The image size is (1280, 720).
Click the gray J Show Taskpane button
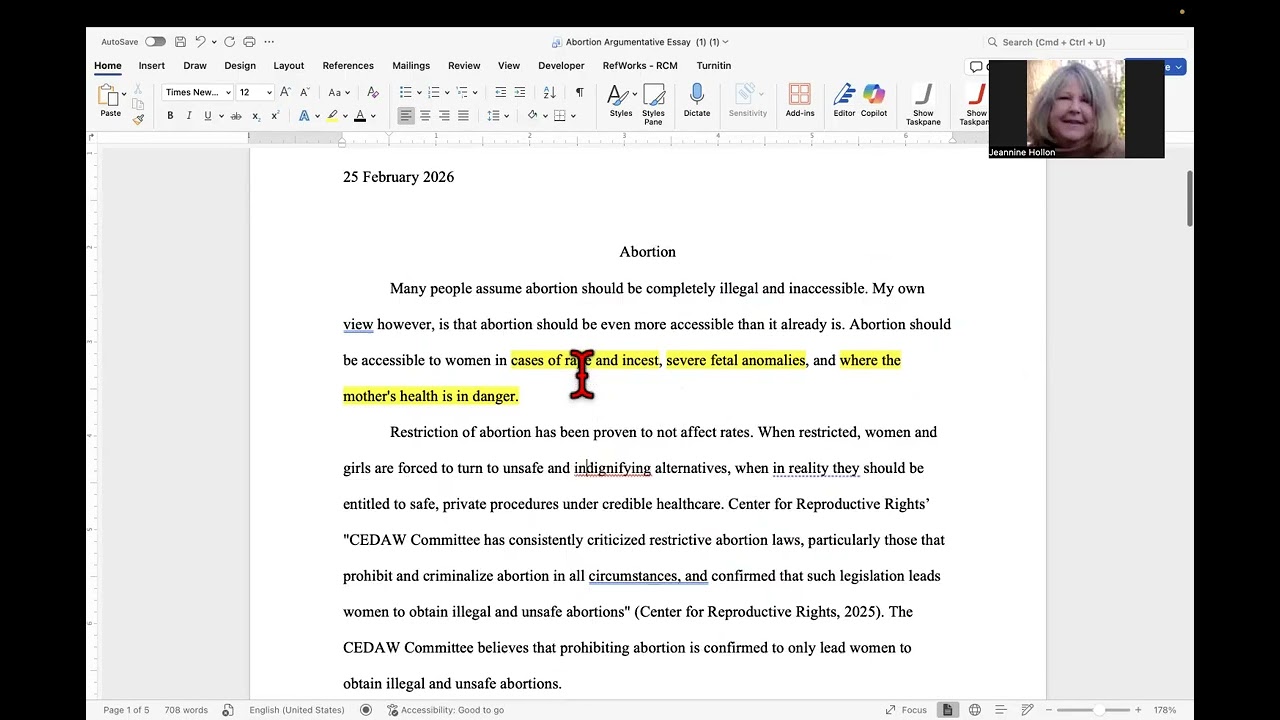pos(923,104)
